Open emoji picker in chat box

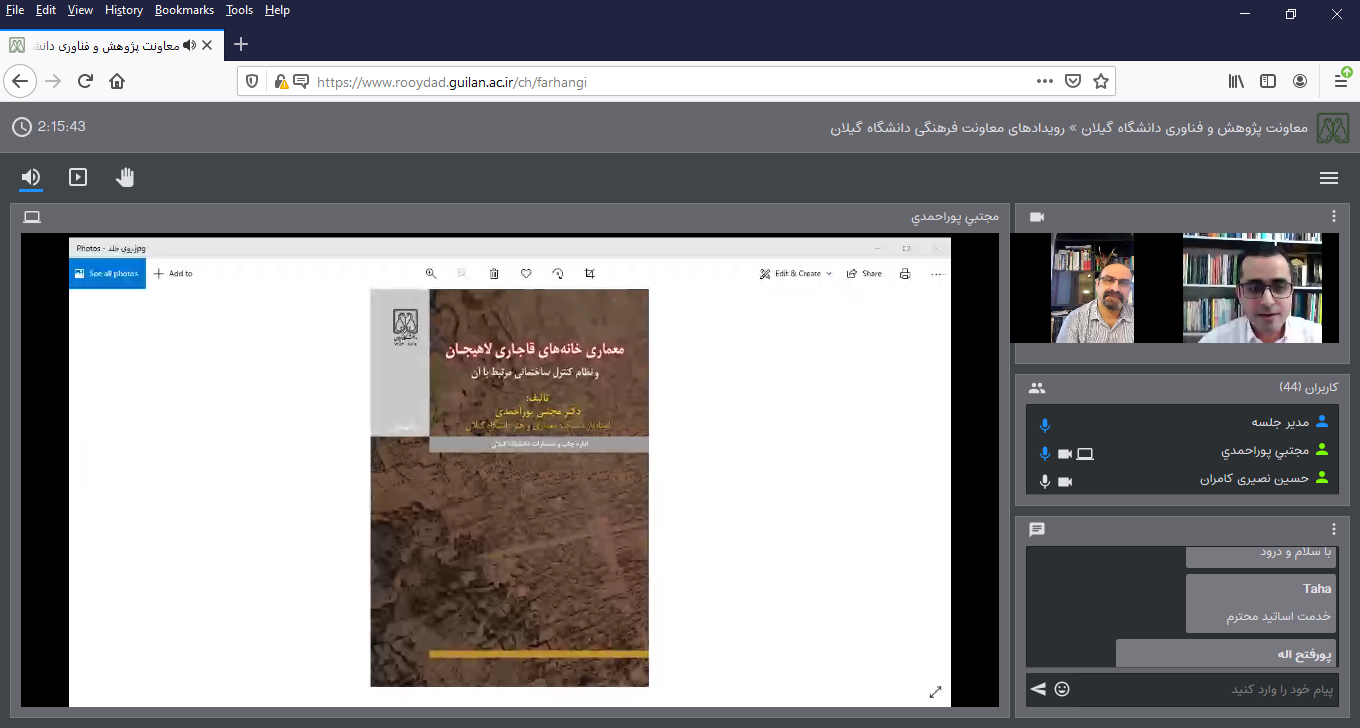coord(1062,689)
